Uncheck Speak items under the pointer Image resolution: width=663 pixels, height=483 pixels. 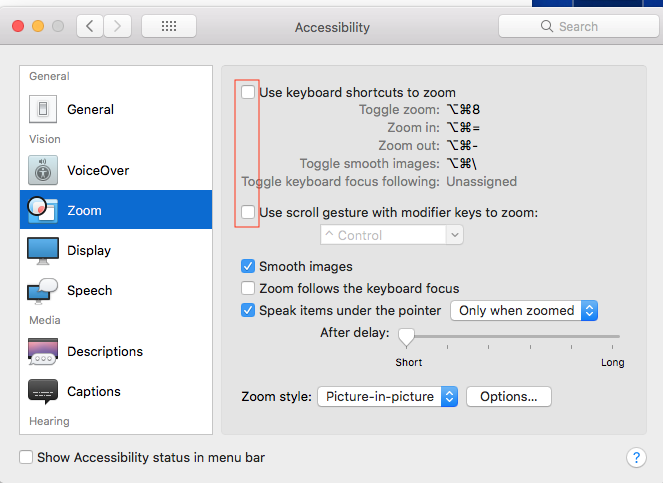coord(248,310)
